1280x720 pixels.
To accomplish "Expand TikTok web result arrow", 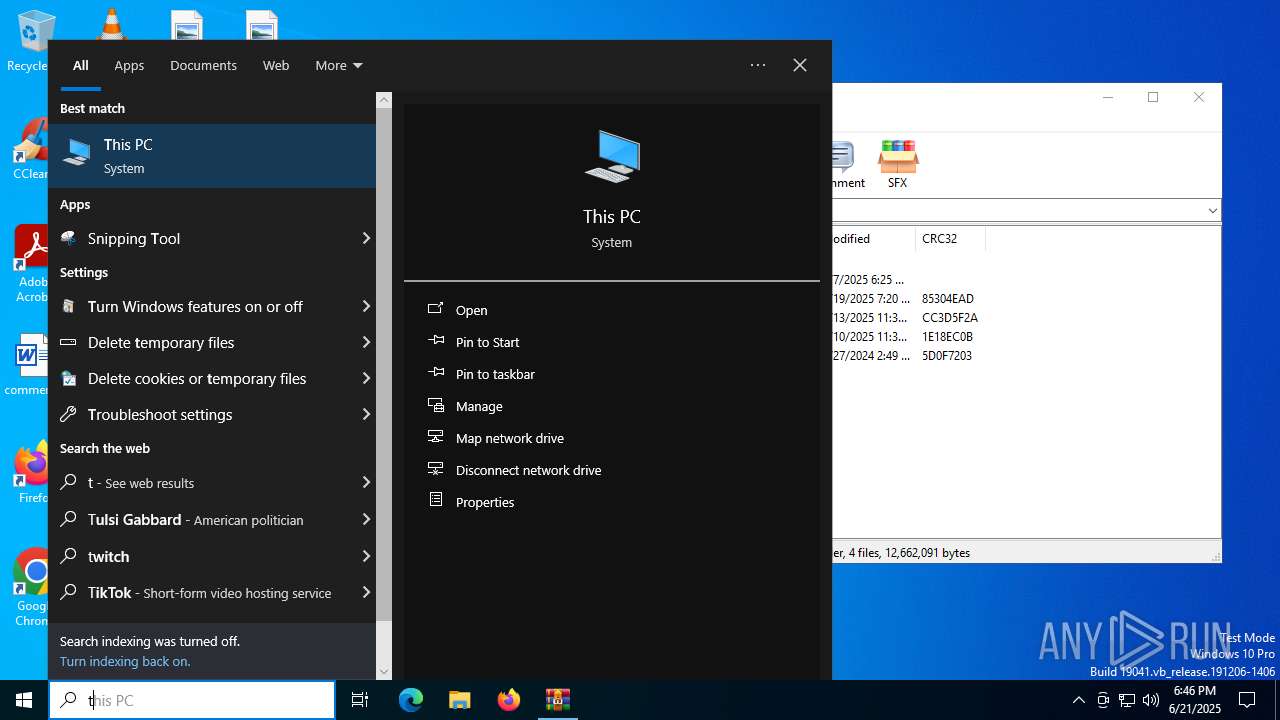I will tap(366, 592).
